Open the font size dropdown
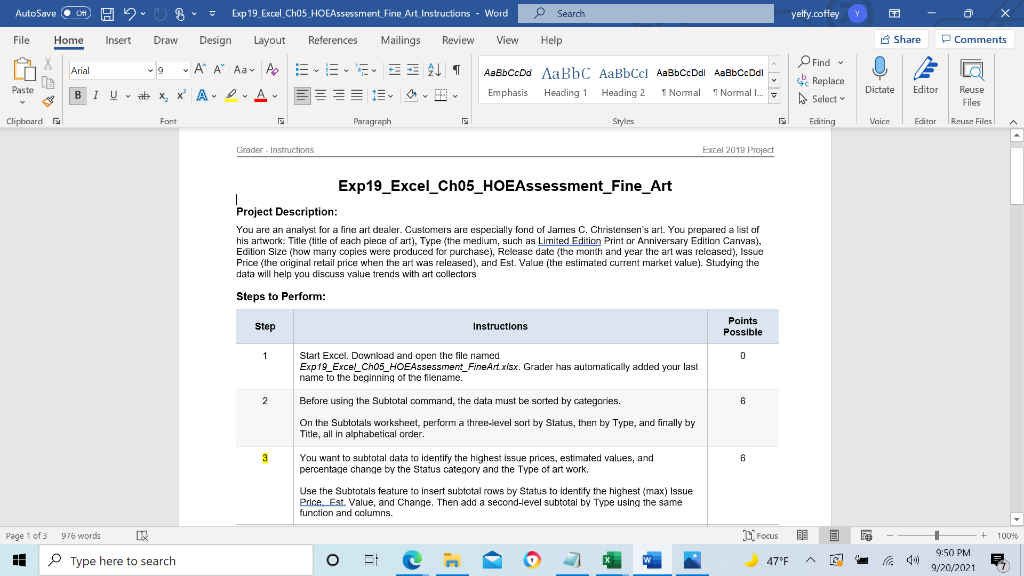 185,70
